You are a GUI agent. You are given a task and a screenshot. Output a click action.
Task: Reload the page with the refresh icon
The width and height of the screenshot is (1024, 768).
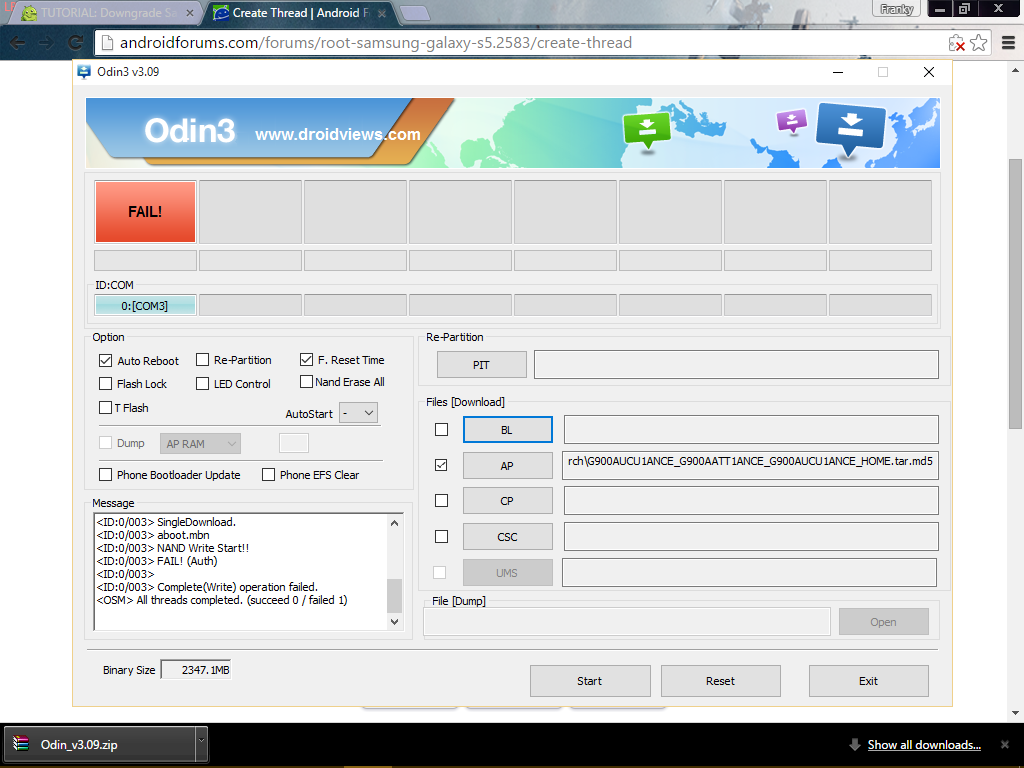pos(76,43)
